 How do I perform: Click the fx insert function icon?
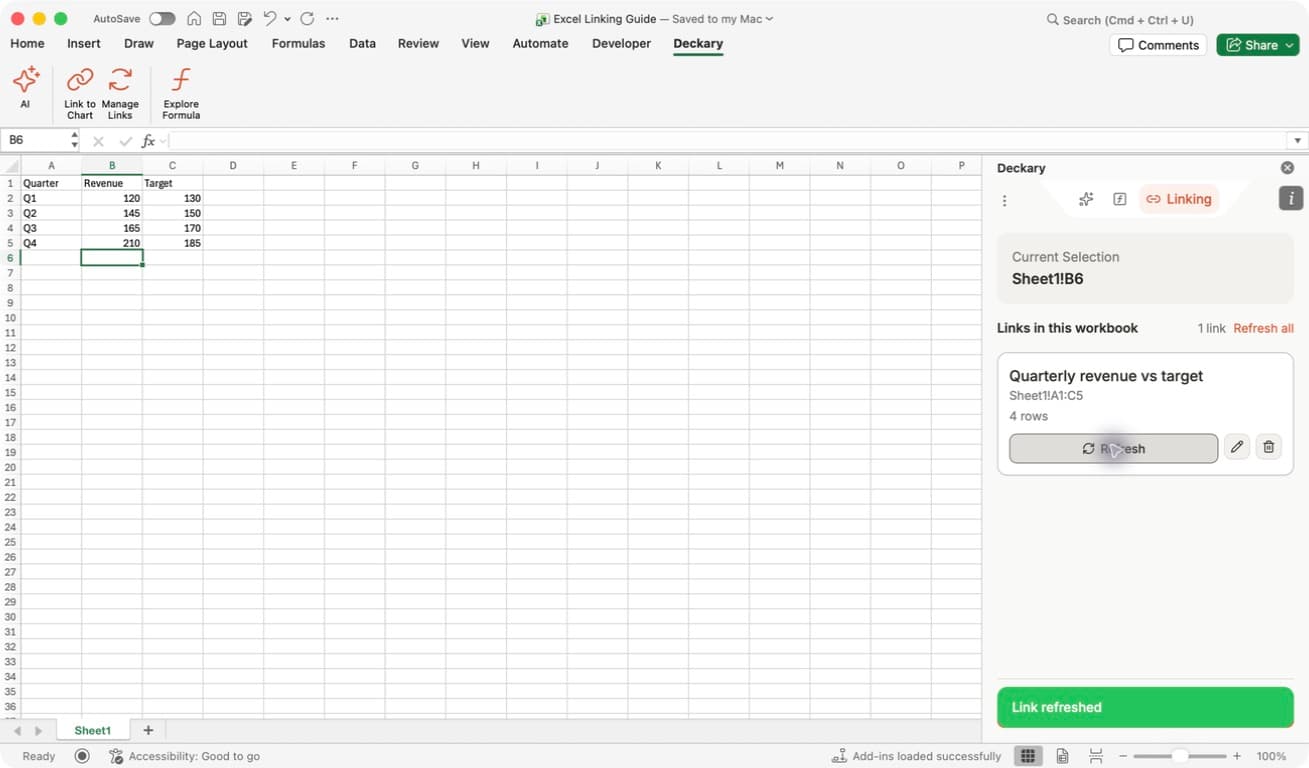(x=148, y=141)
